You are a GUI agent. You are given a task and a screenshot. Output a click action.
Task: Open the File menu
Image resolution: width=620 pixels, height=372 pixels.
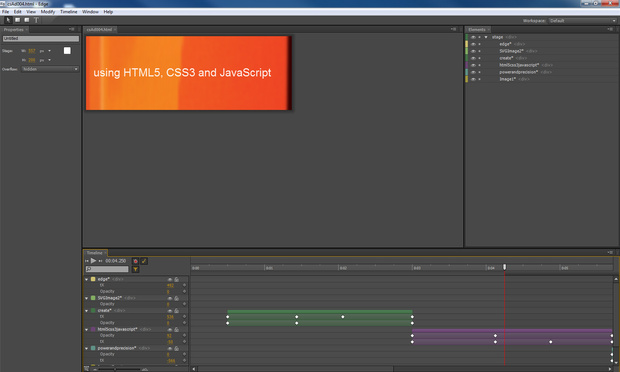(6, 12)
